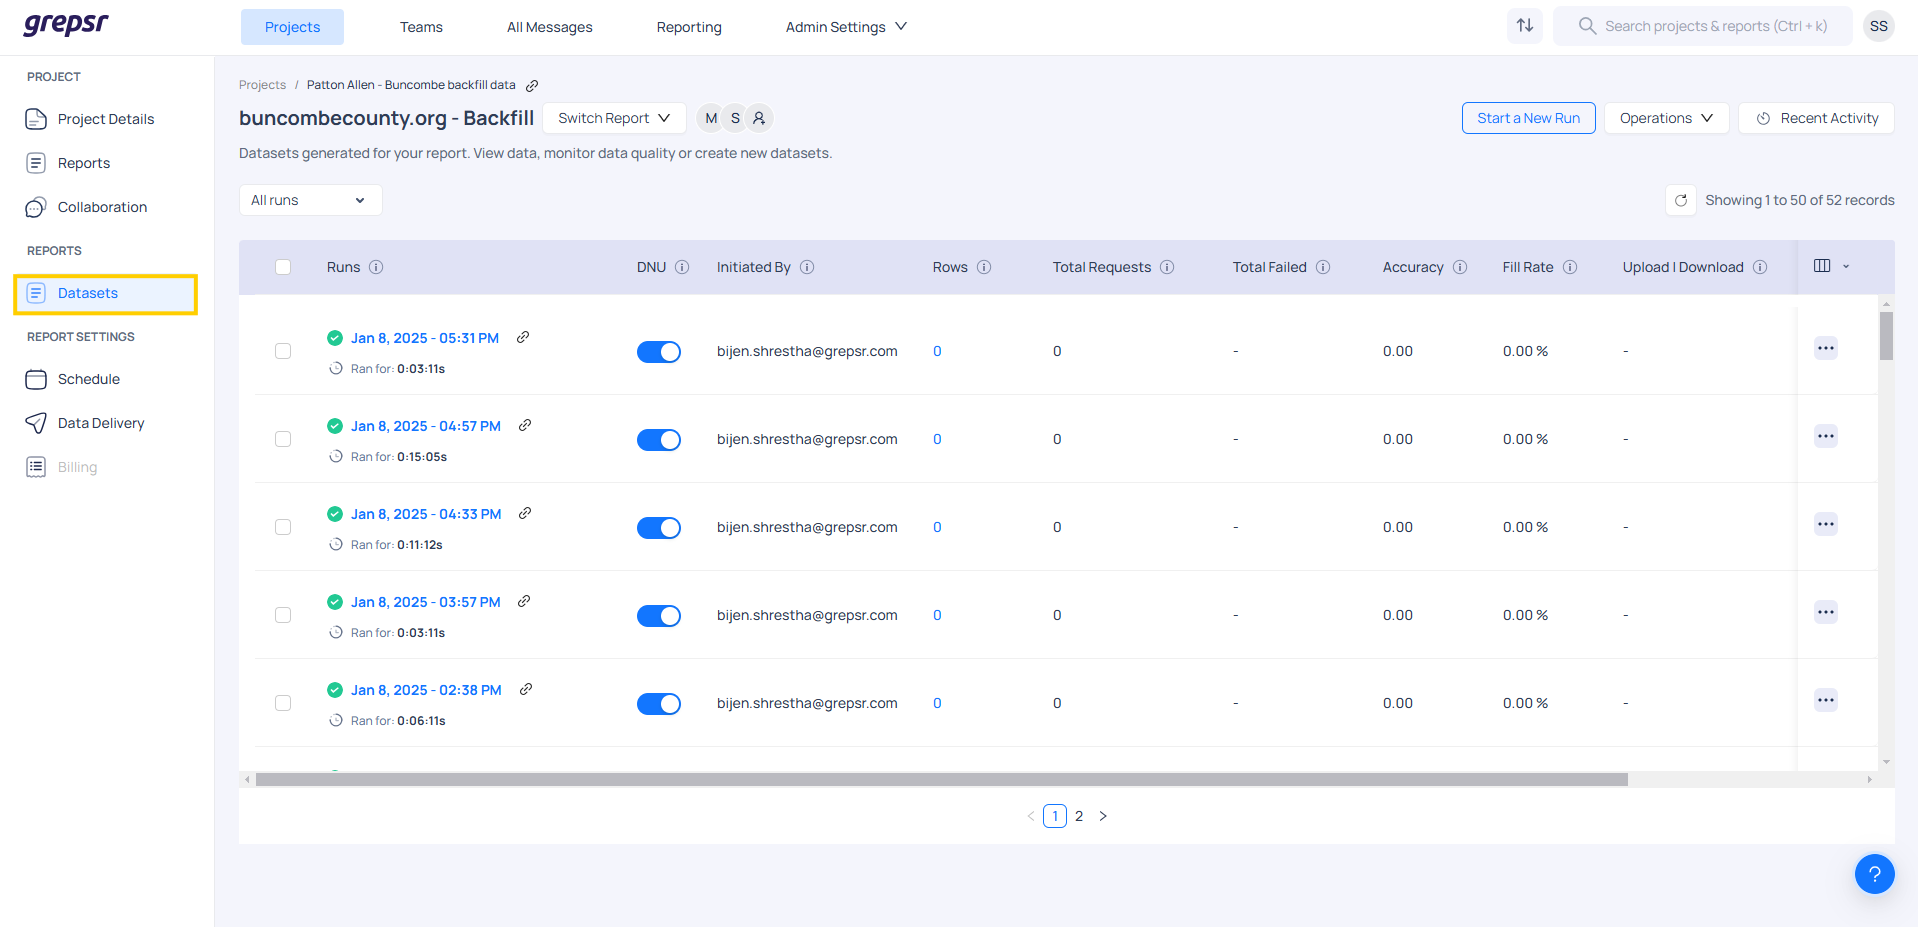Open more options for 04:57 PM run
This screenshot has width=1918, height=927.
[1825, 436]
